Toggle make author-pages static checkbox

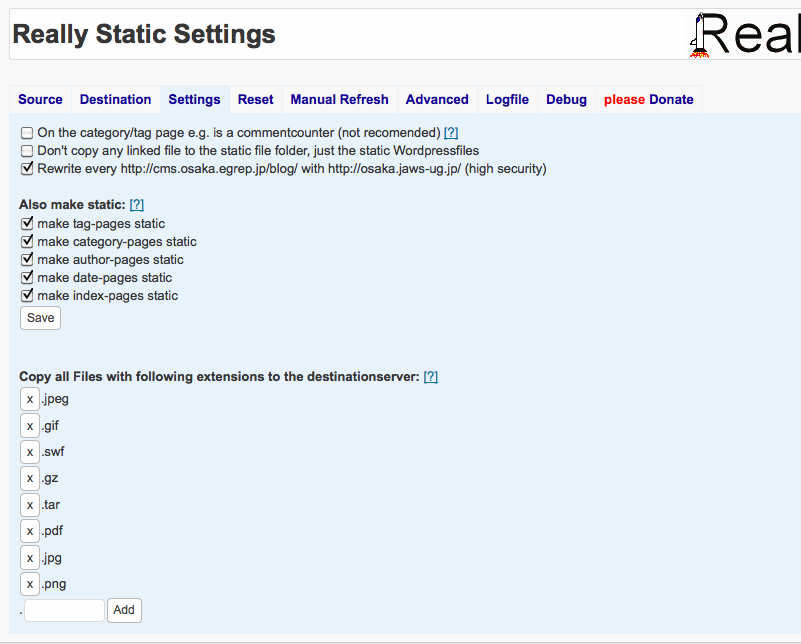point(27,259)
